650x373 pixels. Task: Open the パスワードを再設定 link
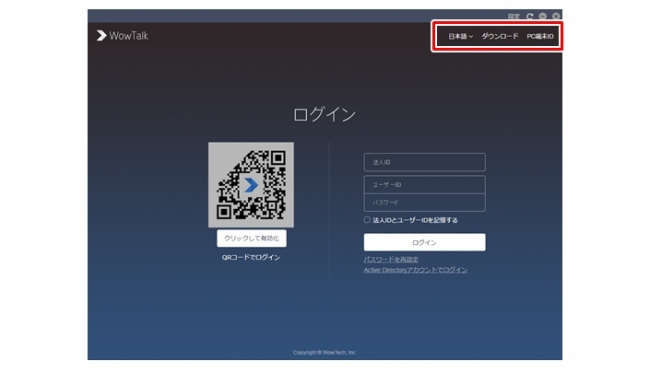391,259
